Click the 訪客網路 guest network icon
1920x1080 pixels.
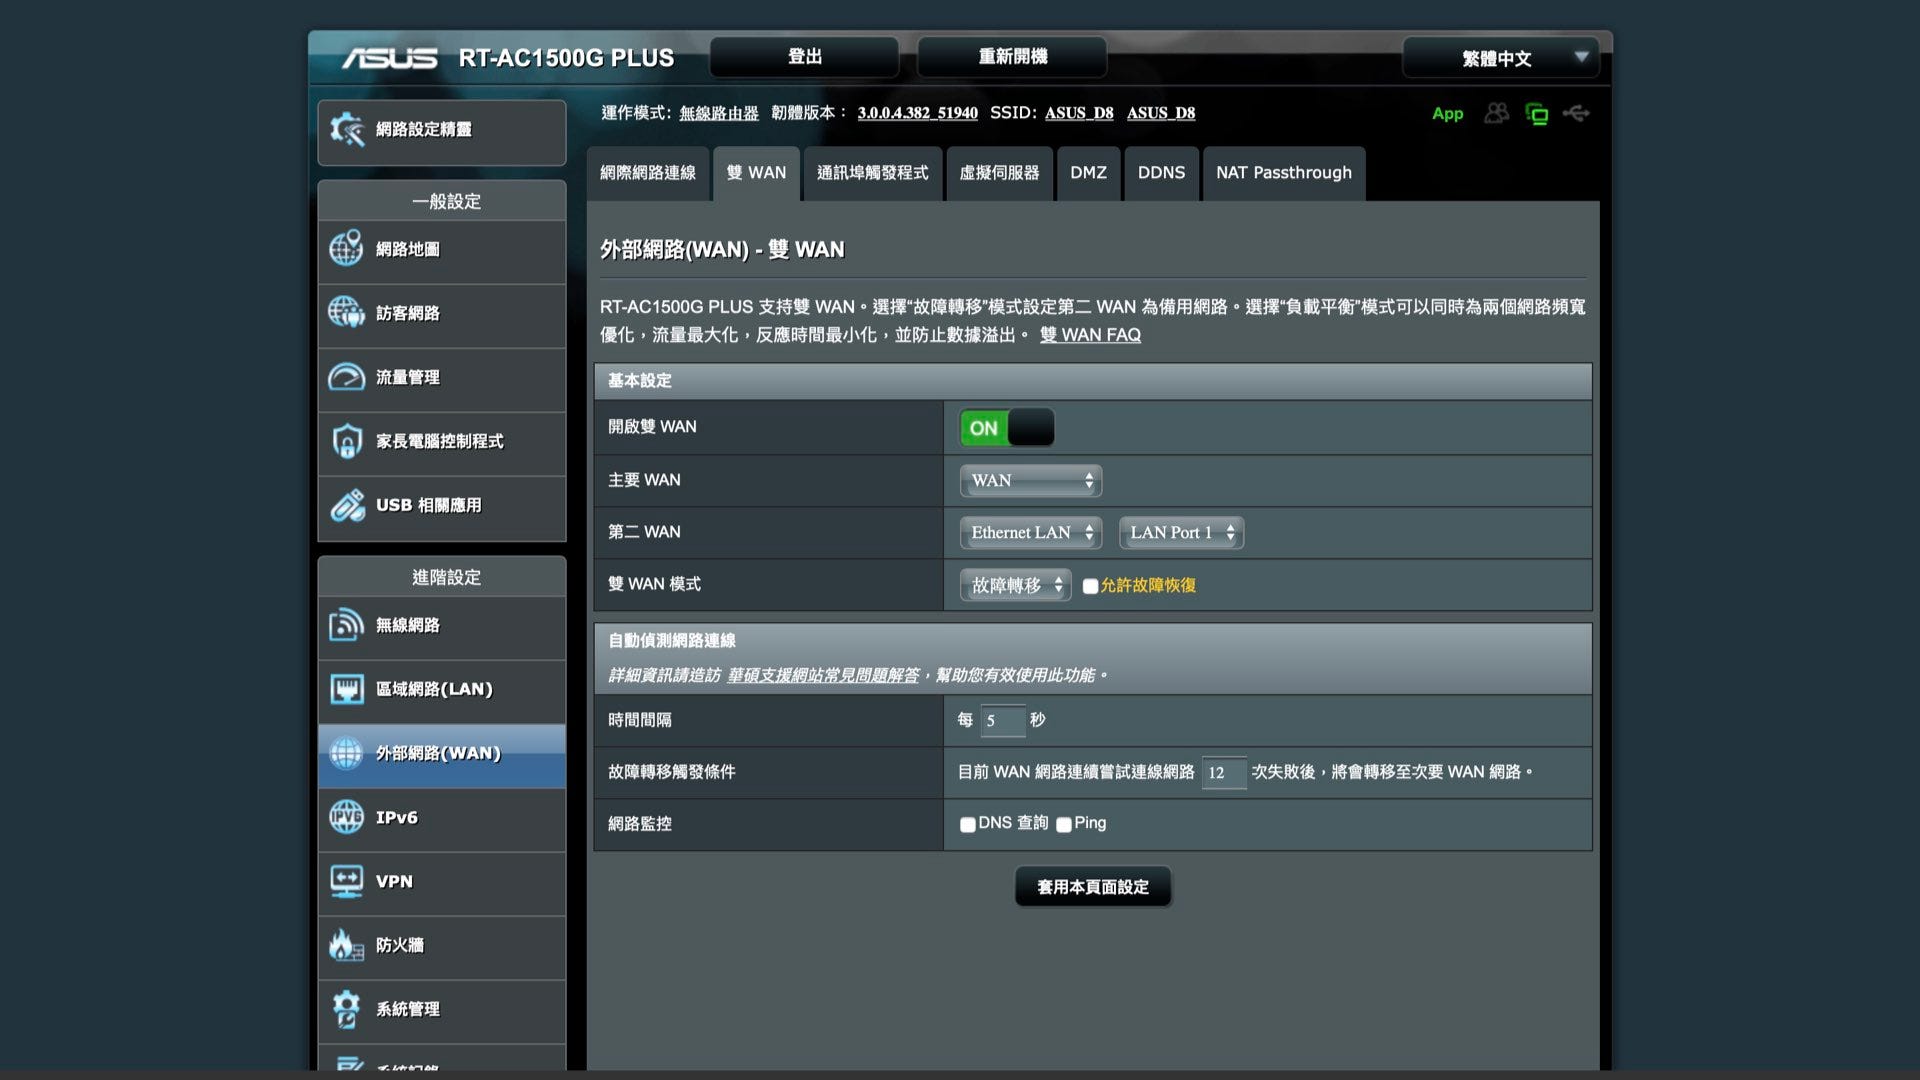click(346, 312)
